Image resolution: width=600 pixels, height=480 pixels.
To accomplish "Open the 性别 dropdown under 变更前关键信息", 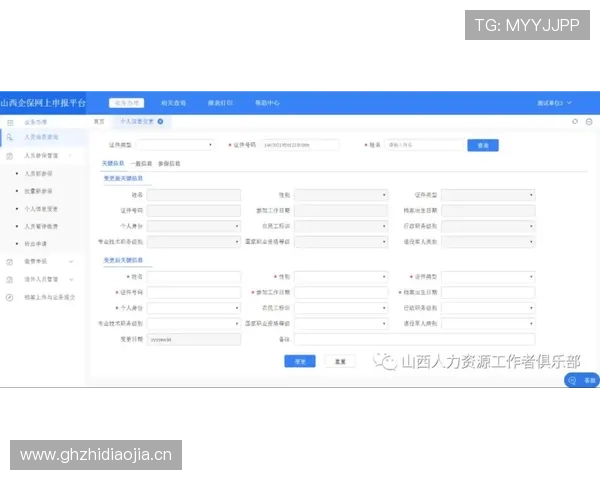I will pos(341,195).
